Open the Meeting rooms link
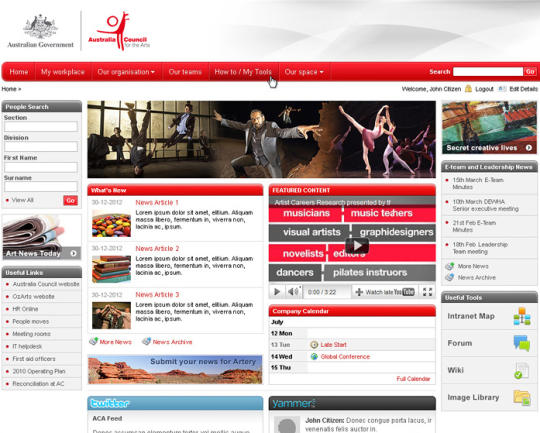This screenshot has height=433, width=540. point(31,334)
